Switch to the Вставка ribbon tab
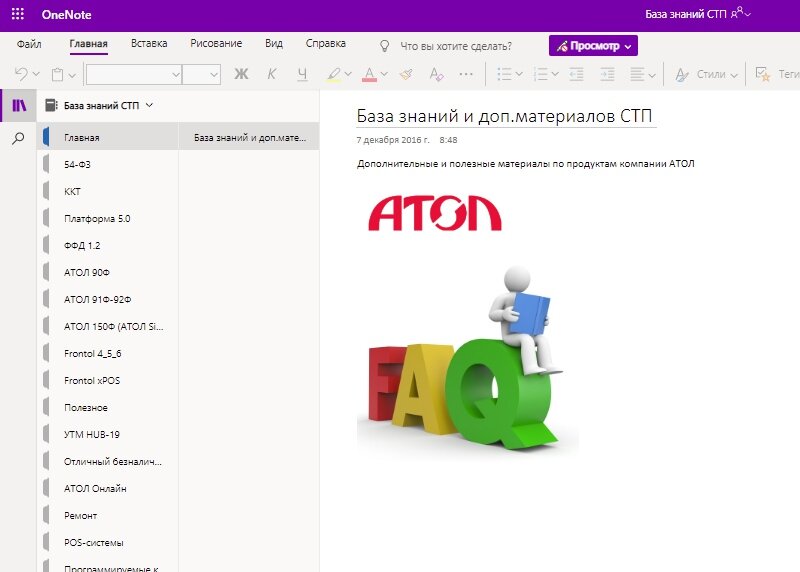800x572 pixels. coord(149,43)
